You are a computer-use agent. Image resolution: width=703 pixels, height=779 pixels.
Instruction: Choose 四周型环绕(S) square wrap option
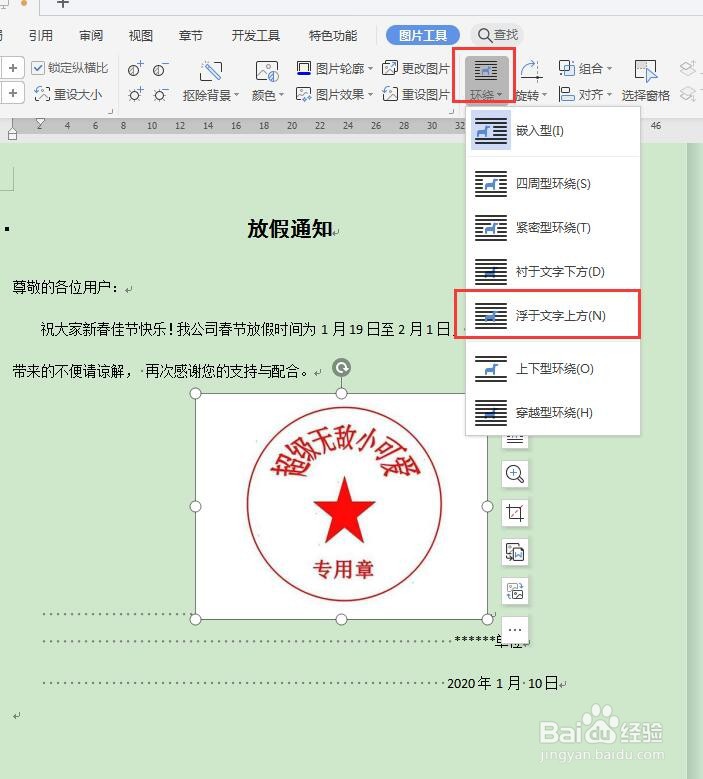point(552,184)
